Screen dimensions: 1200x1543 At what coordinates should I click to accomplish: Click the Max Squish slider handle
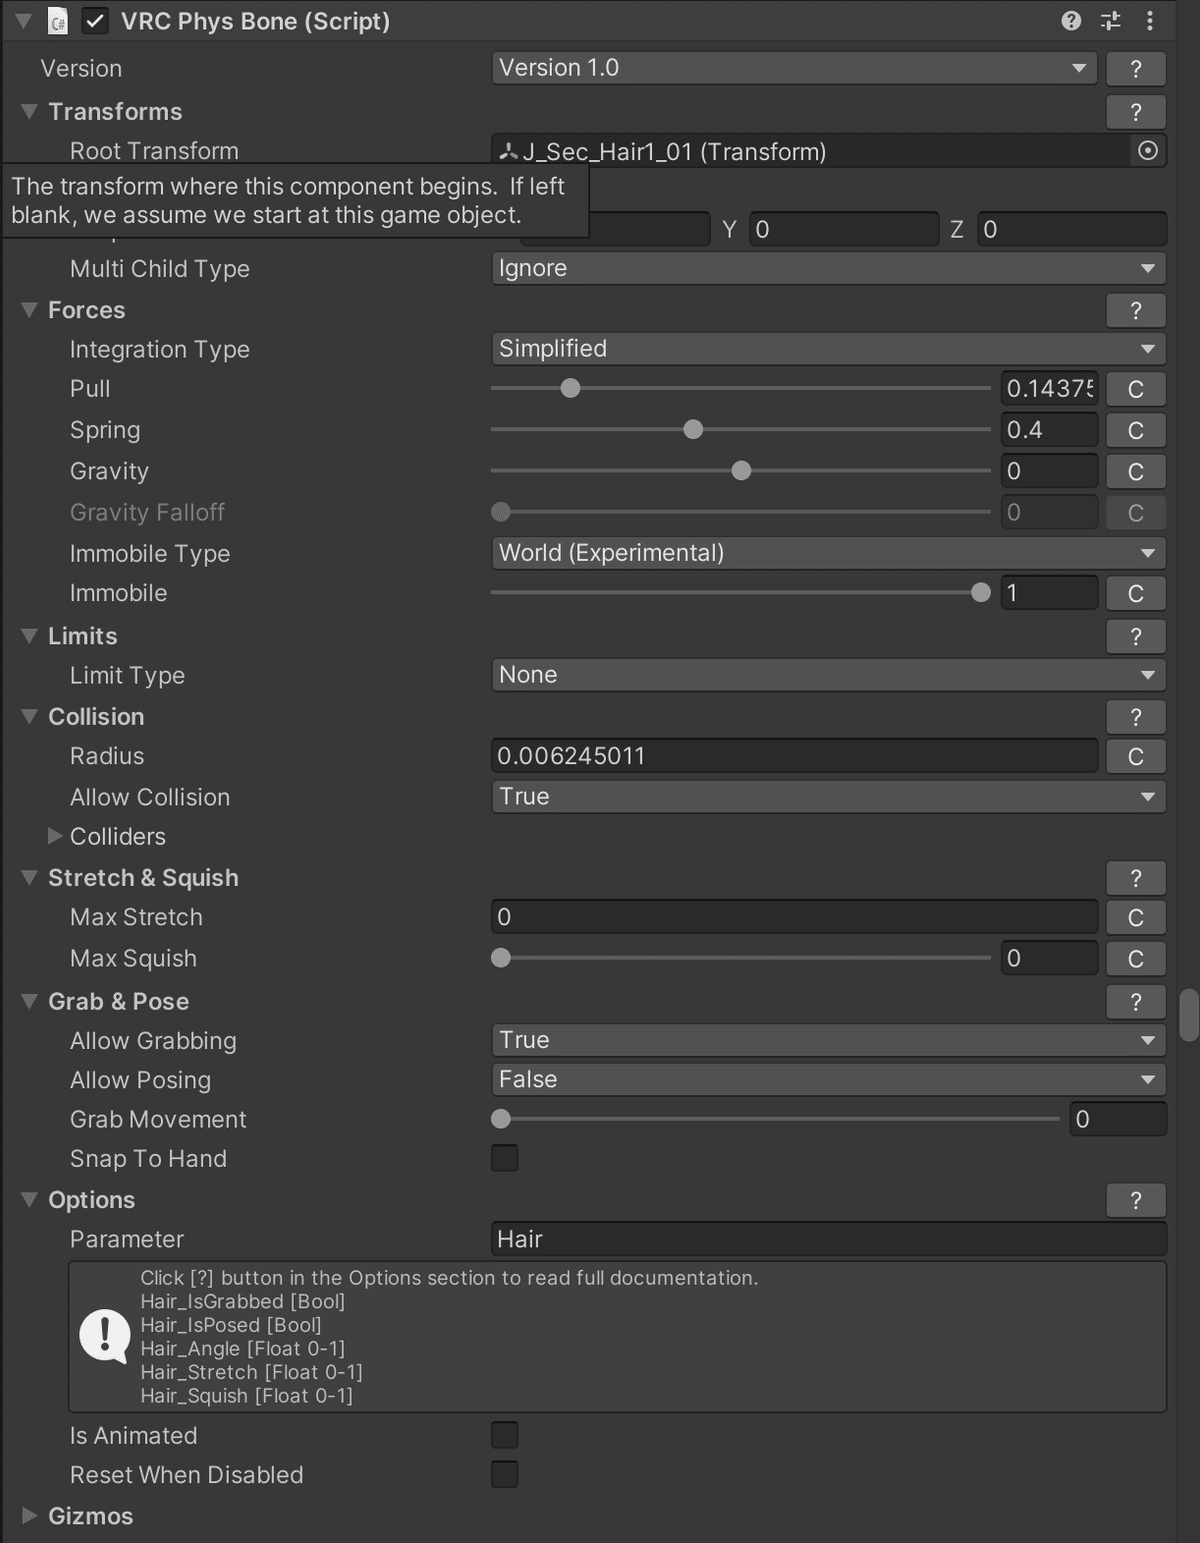[501, 958]
